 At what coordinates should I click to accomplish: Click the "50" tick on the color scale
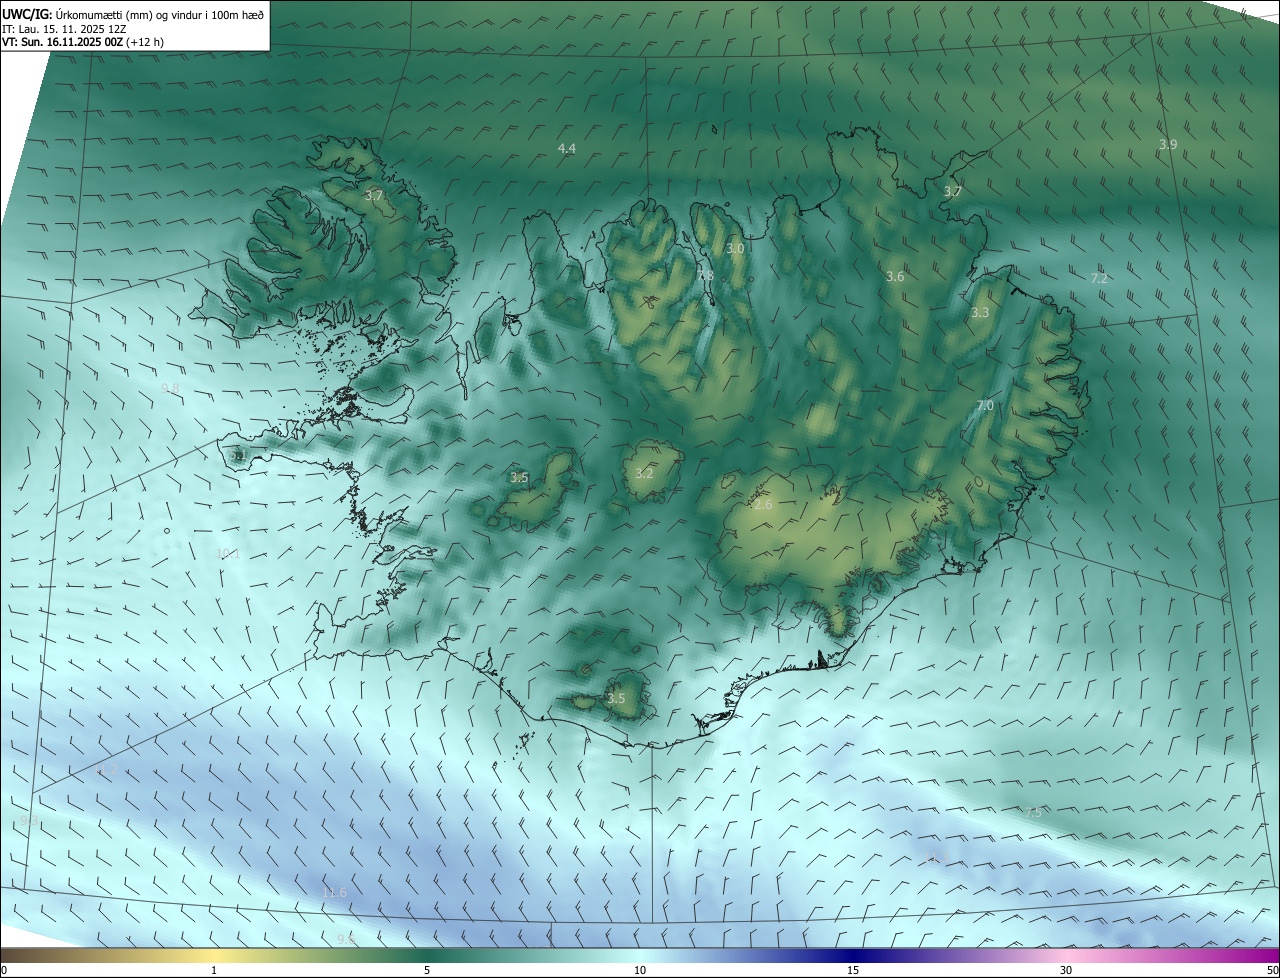pyautogui.click(x=1272, y=970)
